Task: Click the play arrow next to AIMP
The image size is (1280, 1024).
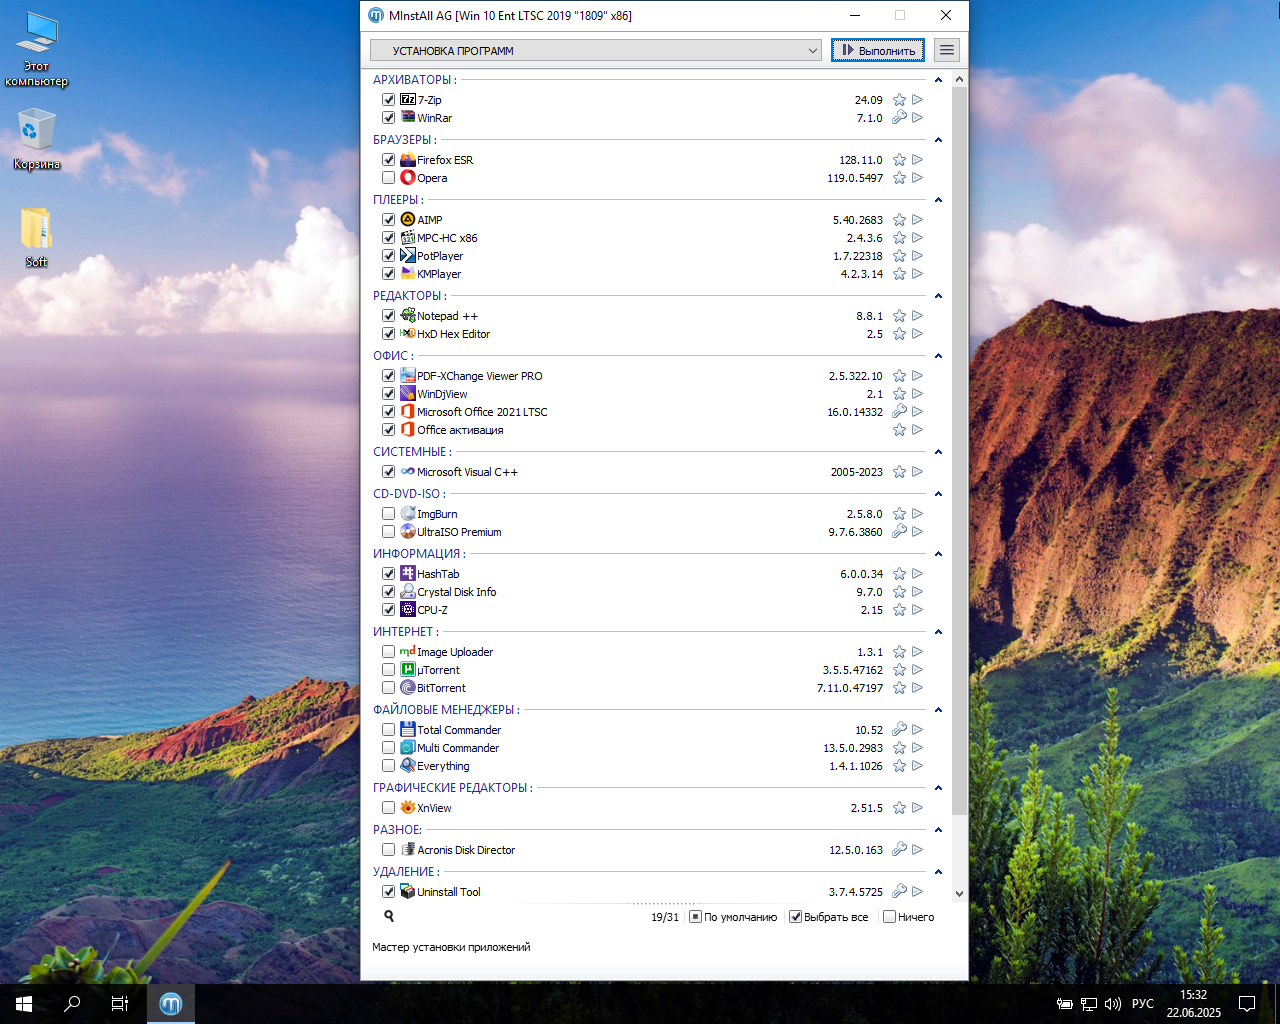Action: [917, 220]
